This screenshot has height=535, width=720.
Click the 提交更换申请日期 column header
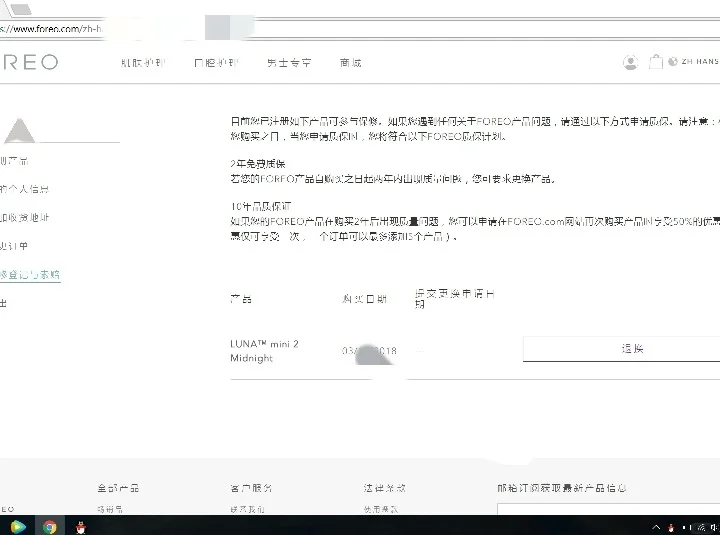[x=455, y=298]
